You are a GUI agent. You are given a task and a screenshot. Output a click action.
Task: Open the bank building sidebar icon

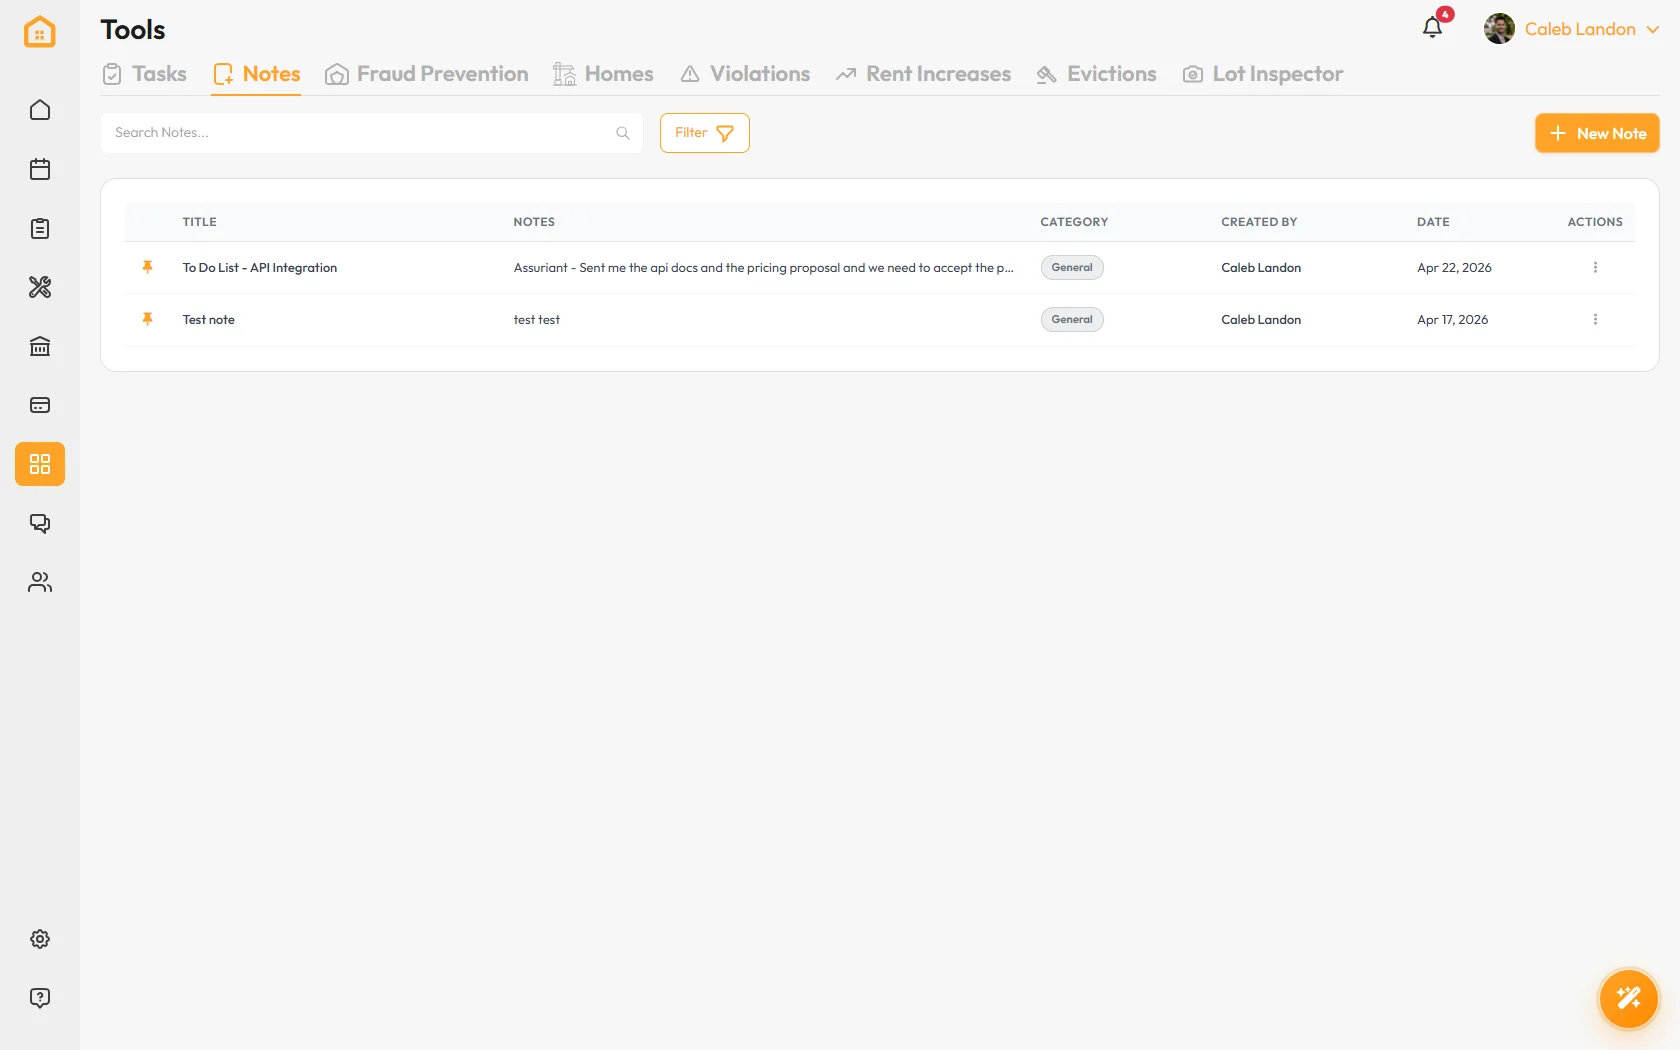pyautogui.click(x=40, y=346)
